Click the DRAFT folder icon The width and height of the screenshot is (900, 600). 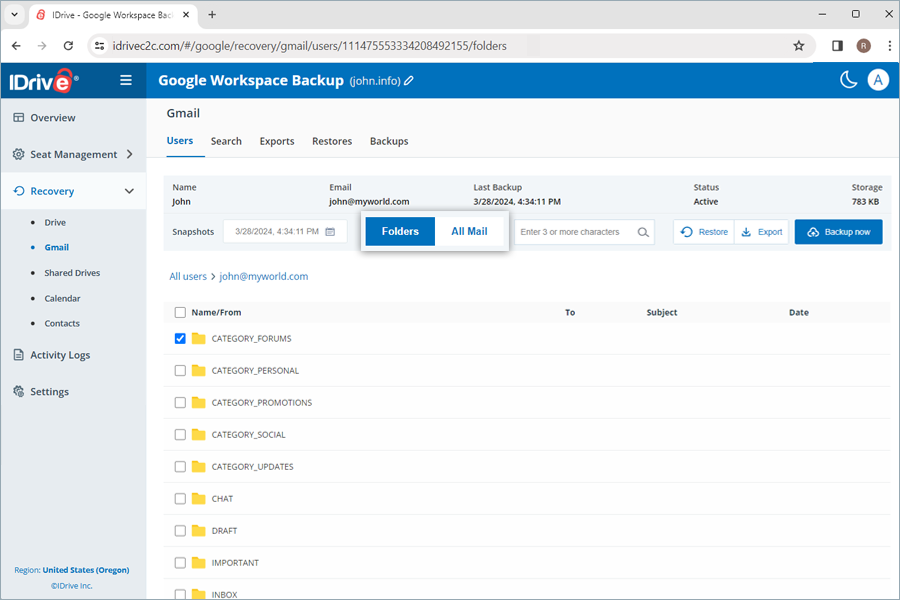point(199,531)
